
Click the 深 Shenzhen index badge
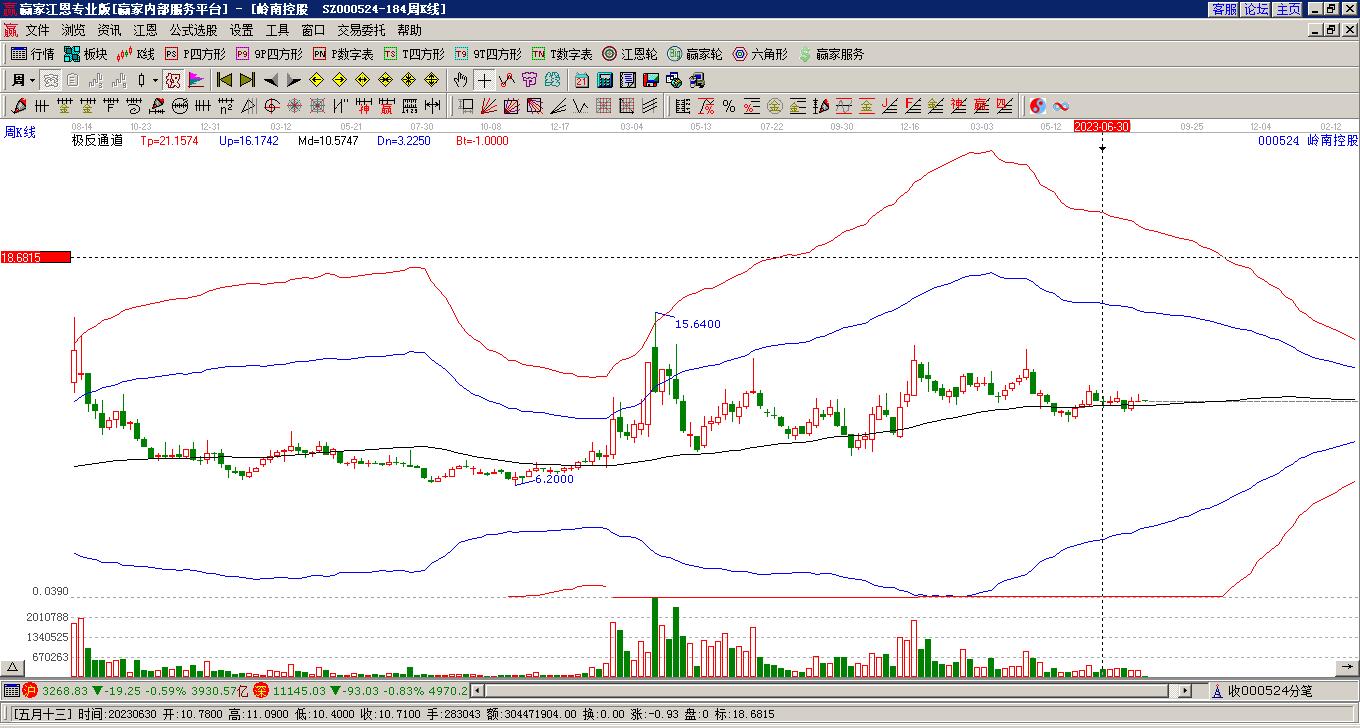click(x=260, y=690)
